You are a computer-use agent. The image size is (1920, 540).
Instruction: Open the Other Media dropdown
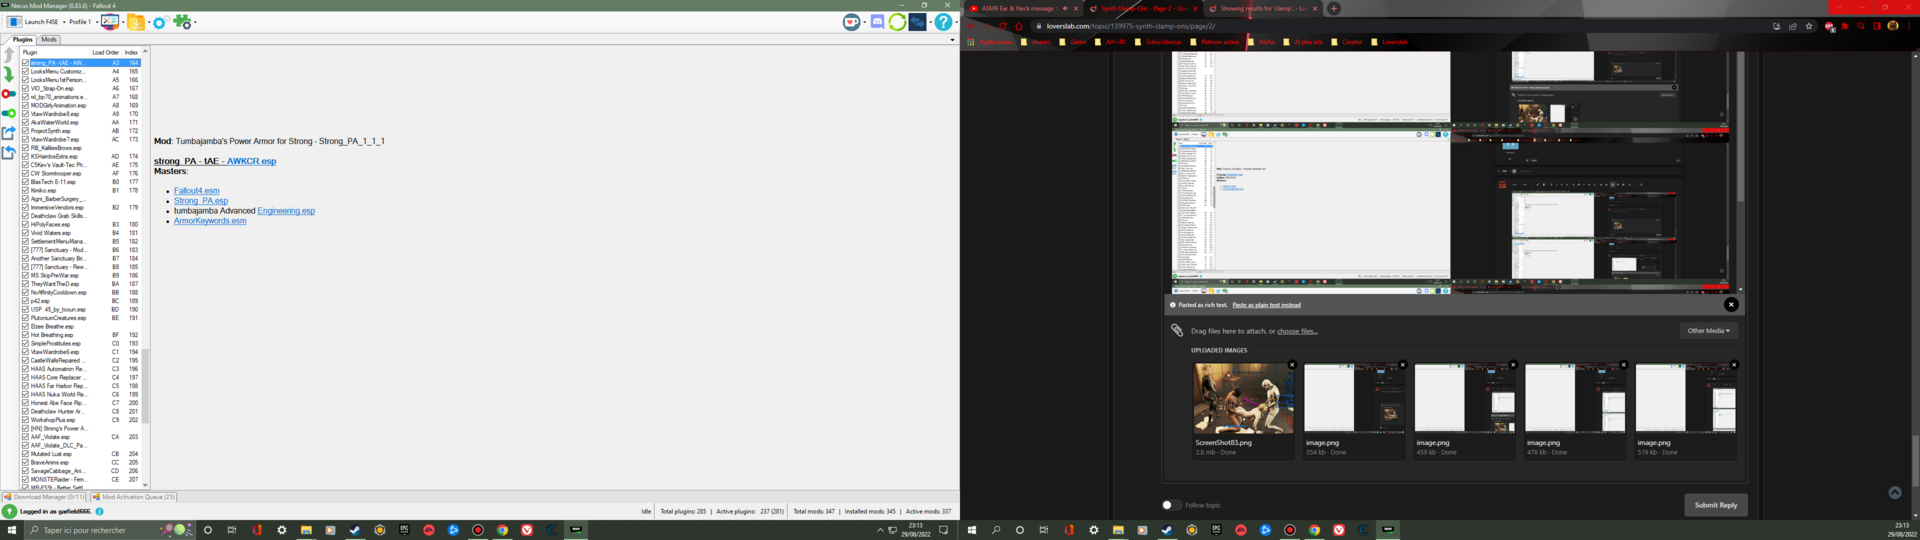pos(1708,330)
